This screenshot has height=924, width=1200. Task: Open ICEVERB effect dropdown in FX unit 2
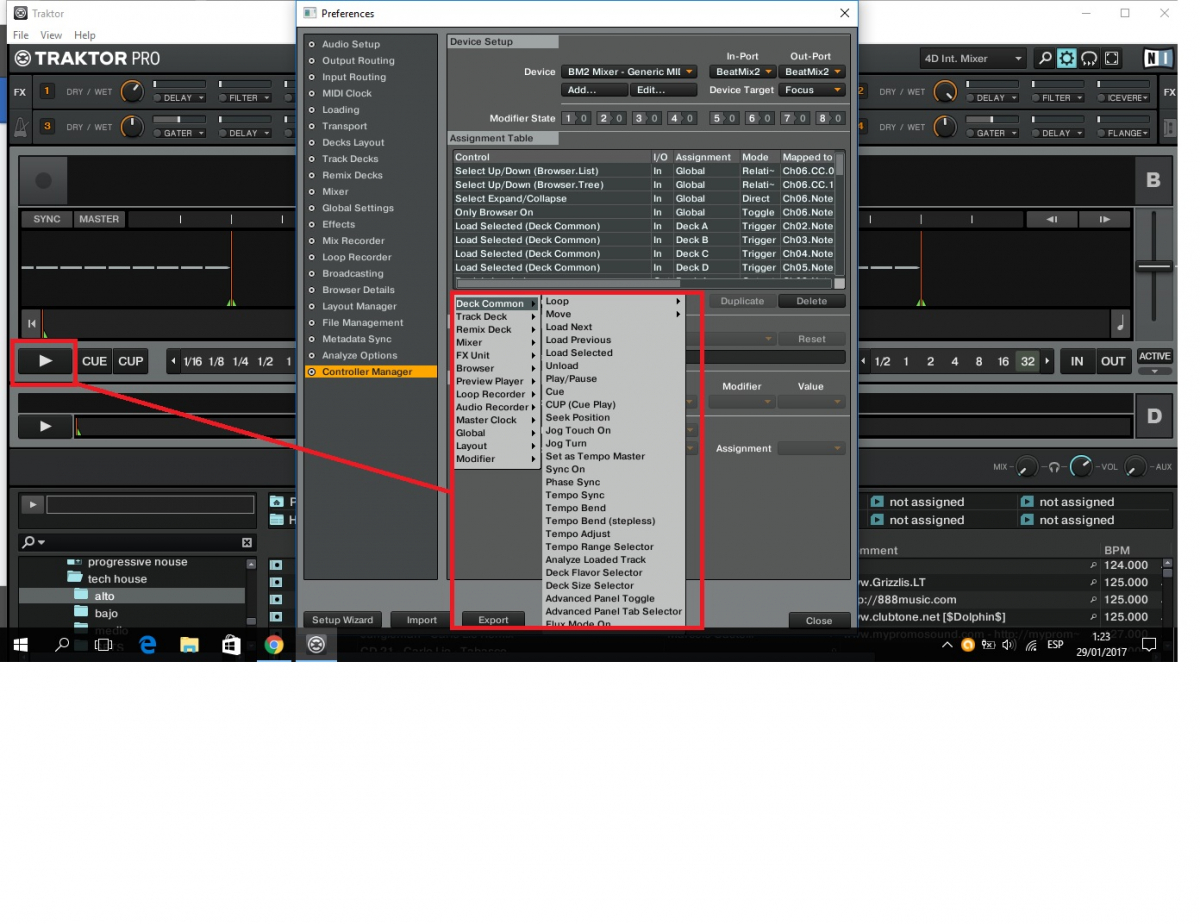coord(1126,98)
